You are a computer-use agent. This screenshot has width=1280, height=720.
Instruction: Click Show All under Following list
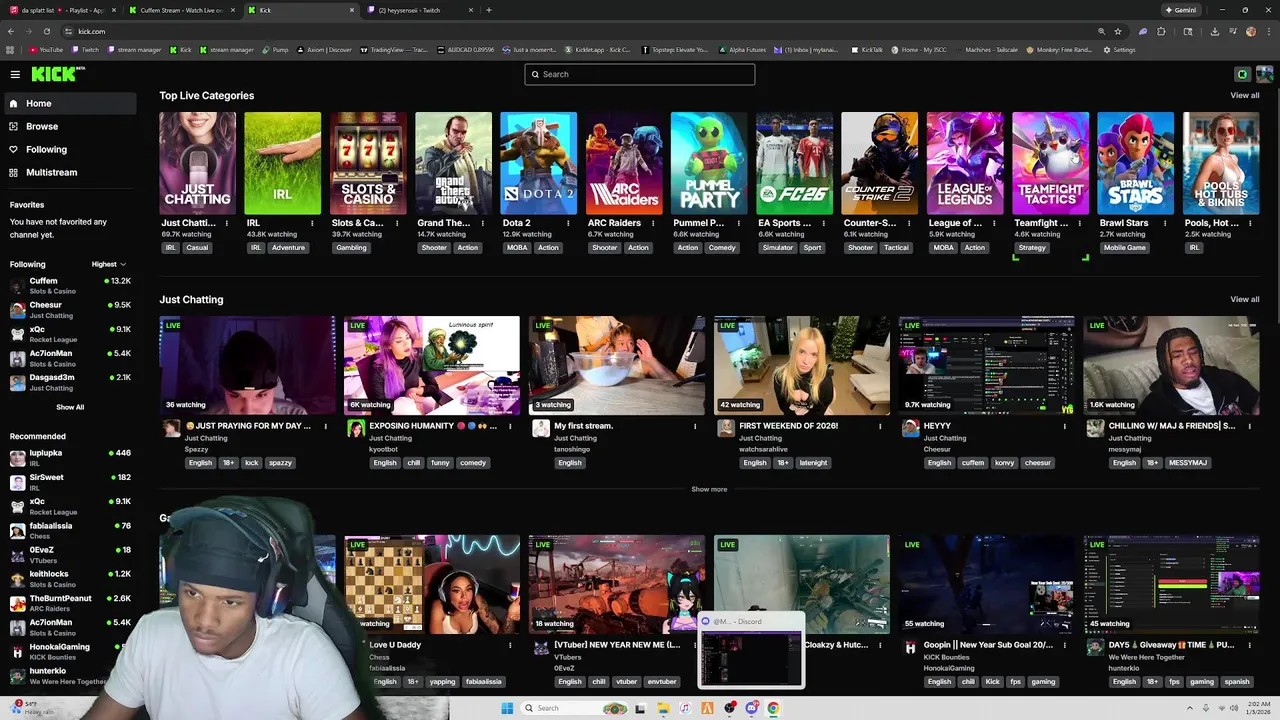(x=70, y=407)
